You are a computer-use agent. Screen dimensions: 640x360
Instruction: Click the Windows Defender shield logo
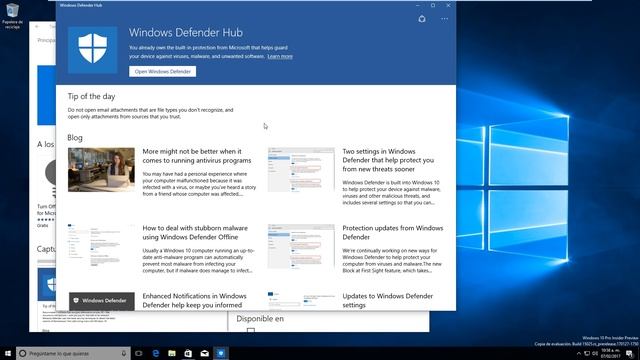pos(93,49)
